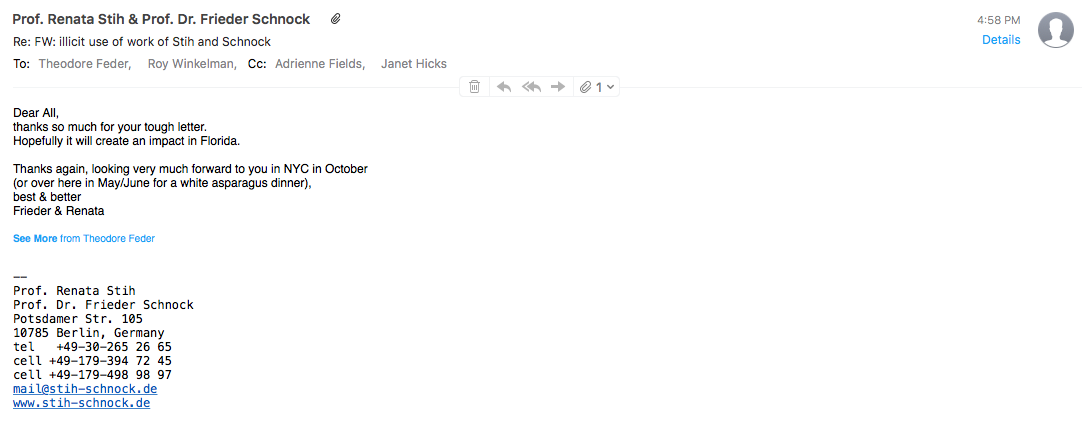Click the email subject line
Screen dimensions: 1082x429
(x=141, y=41)
